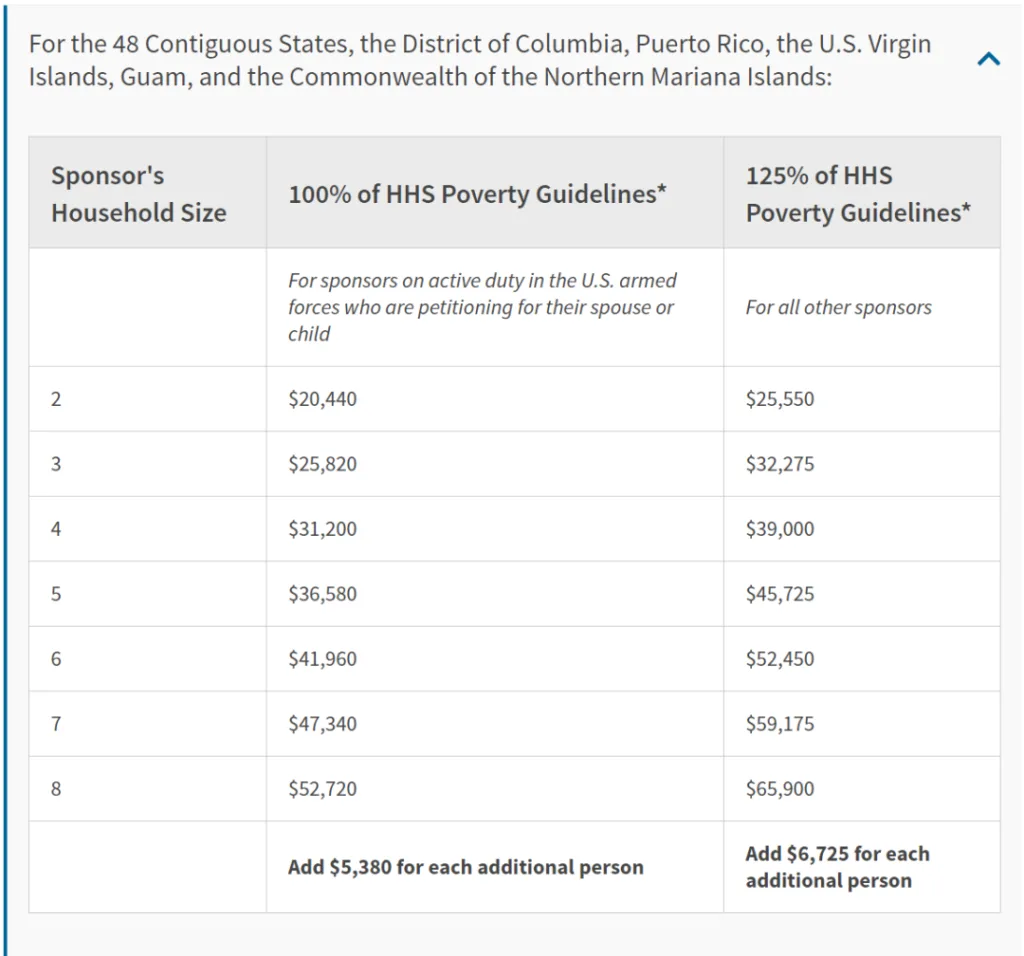Select the household size 8 row label
This screenshot has height=956, width=1024.
56,789
